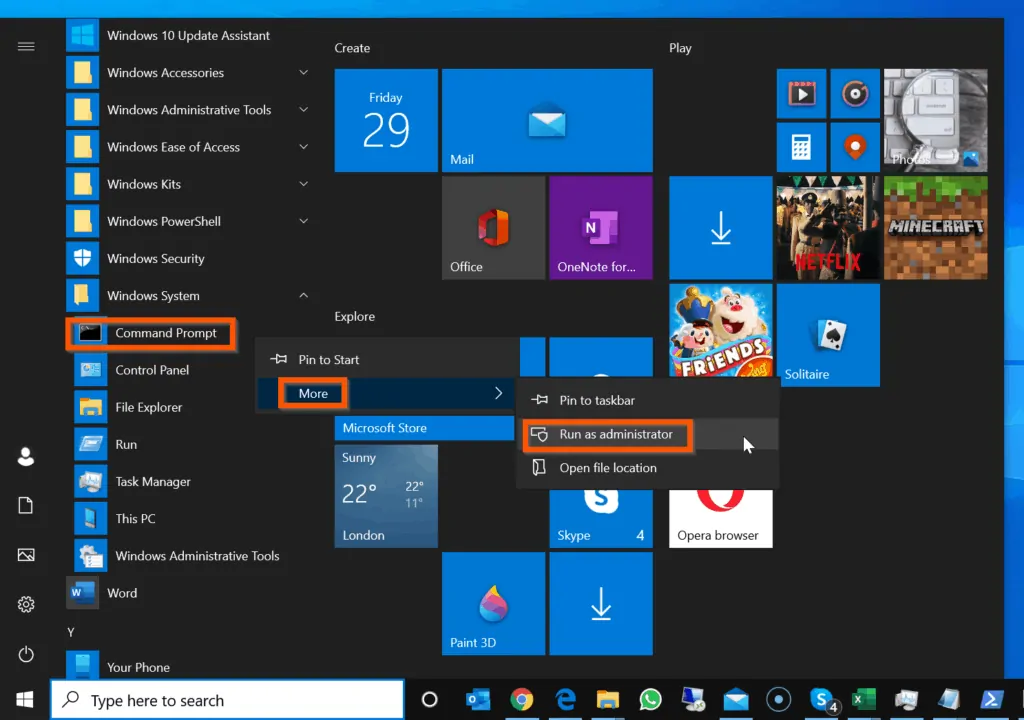Image resolution: width=1024 pixels, height=720 pixels.
Task: Open the Candy Crush Friends tile
Action: coord(721,330)
